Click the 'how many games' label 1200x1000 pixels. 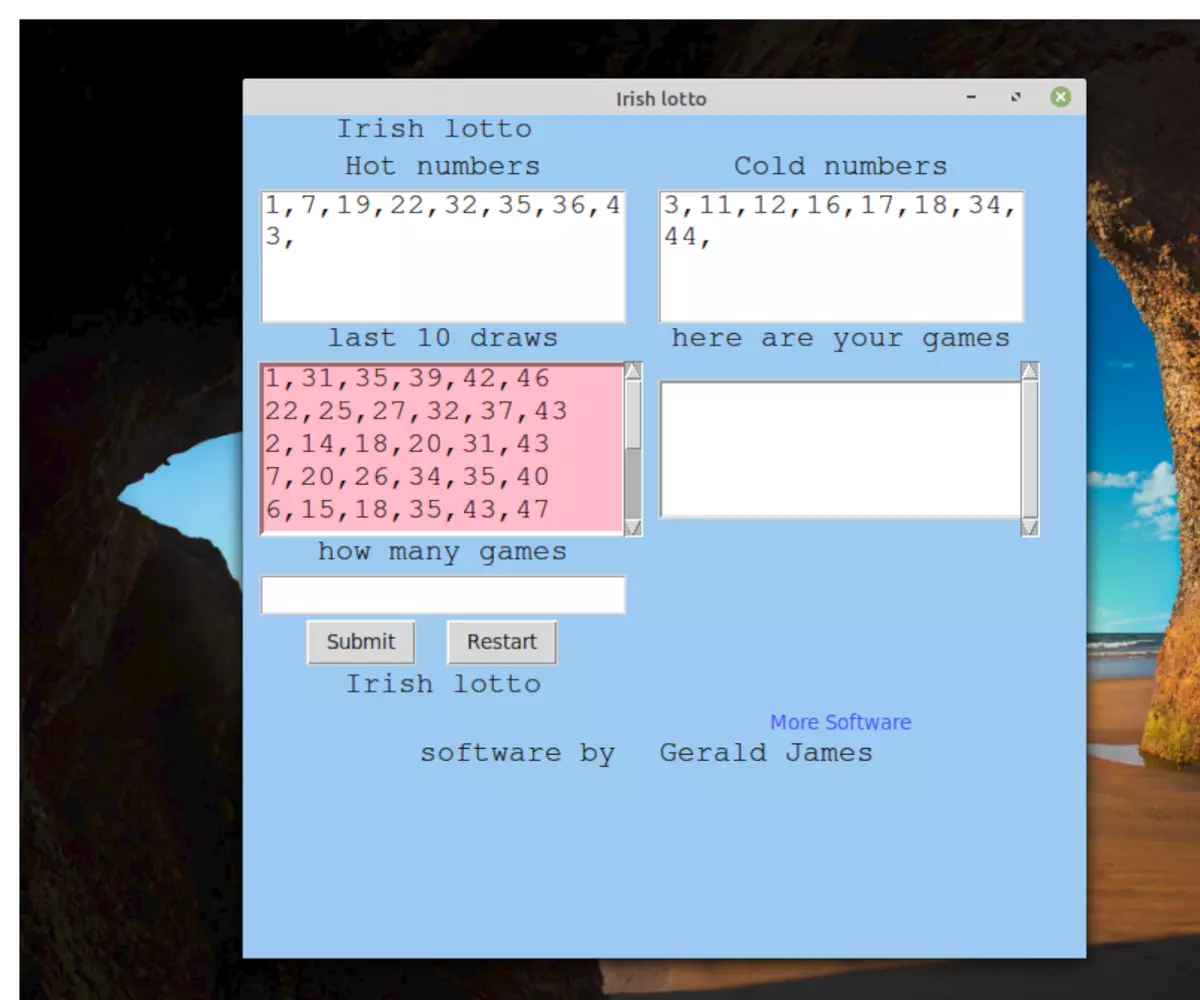(x=442, y=552)
